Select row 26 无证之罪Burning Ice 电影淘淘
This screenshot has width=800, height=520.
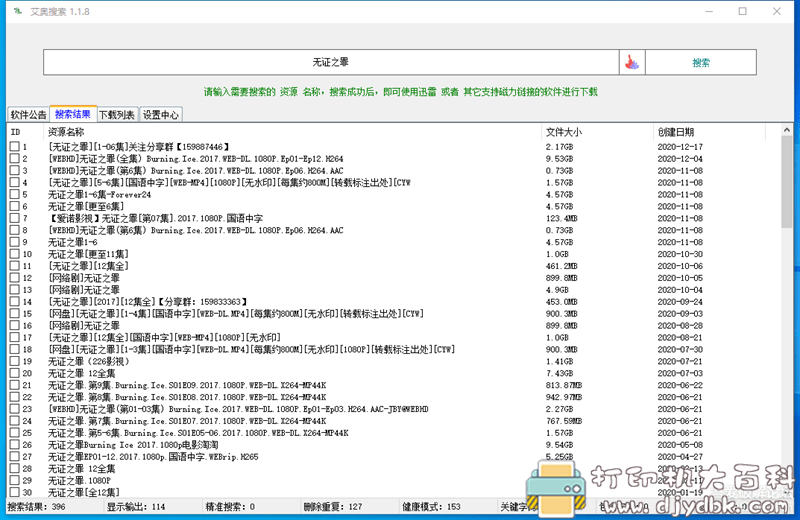[x=133, y=445]
